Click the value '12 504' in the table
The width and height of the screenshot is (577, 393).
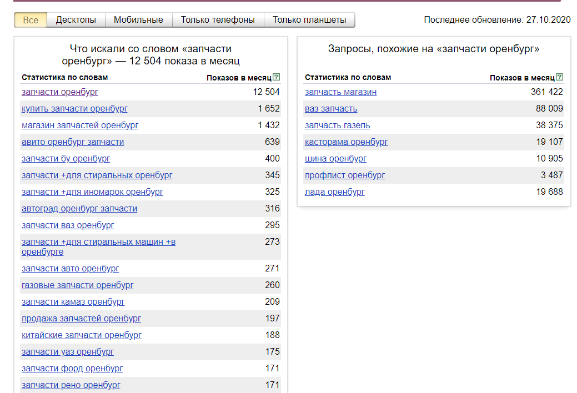click(266, 92)
